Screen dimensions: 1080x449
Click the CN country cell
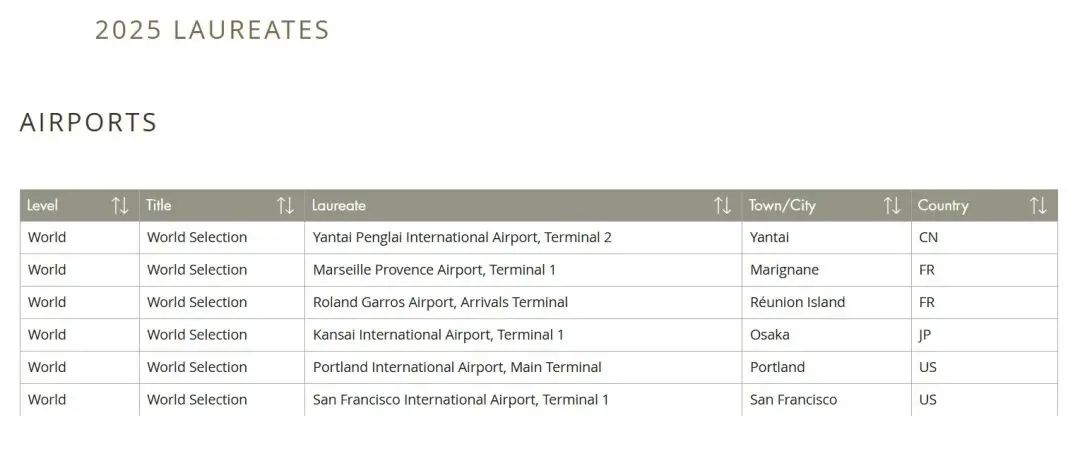928,238
